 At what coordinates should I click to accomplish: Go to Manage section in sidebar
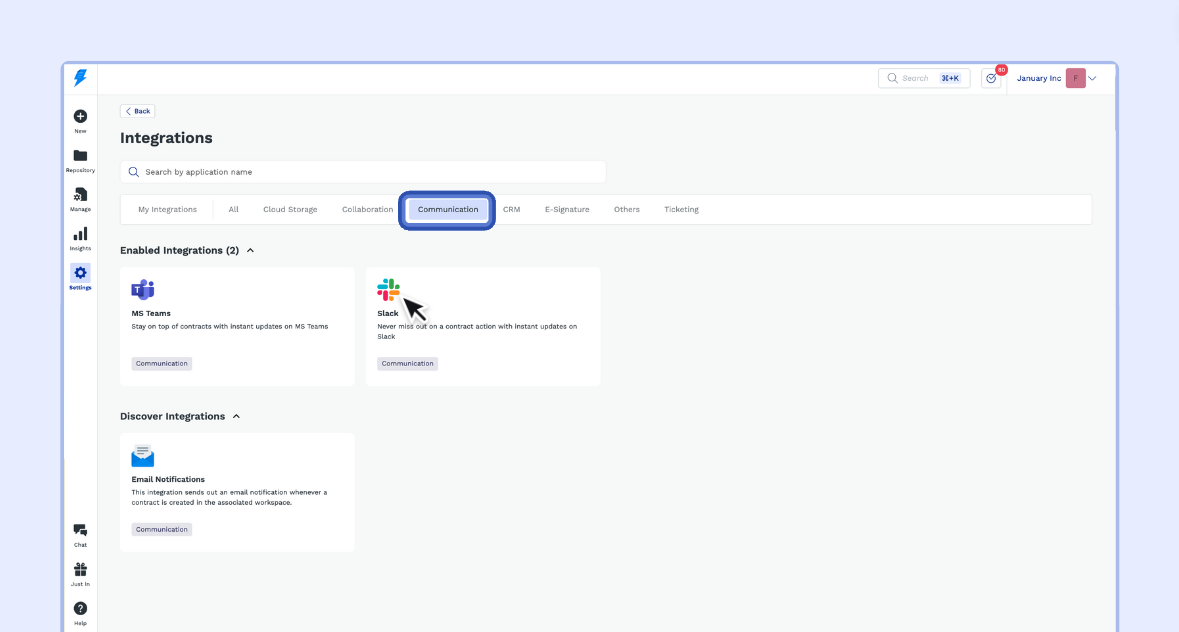tap(80, 199)
